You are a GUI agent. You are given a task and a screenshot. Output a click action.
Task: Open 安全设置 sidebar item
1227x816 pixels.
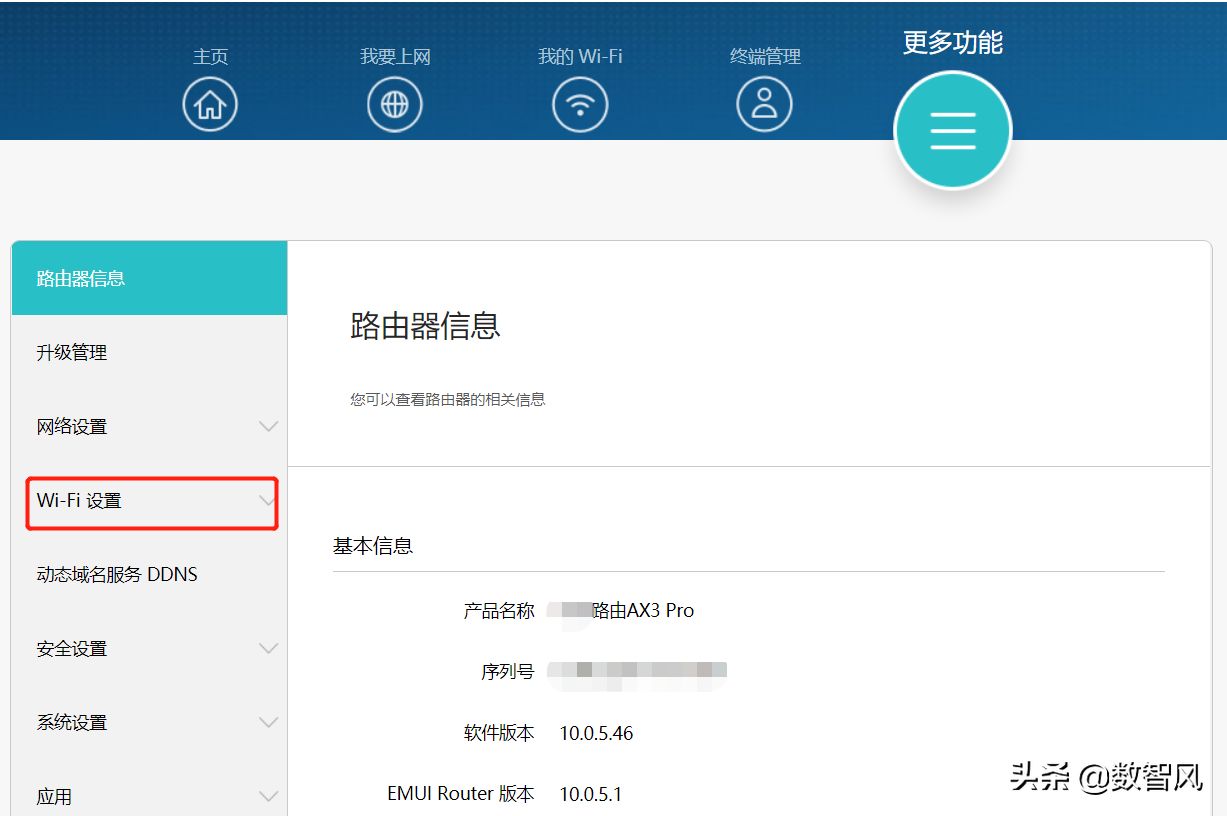pyautogui.click(x=149, y=648)
